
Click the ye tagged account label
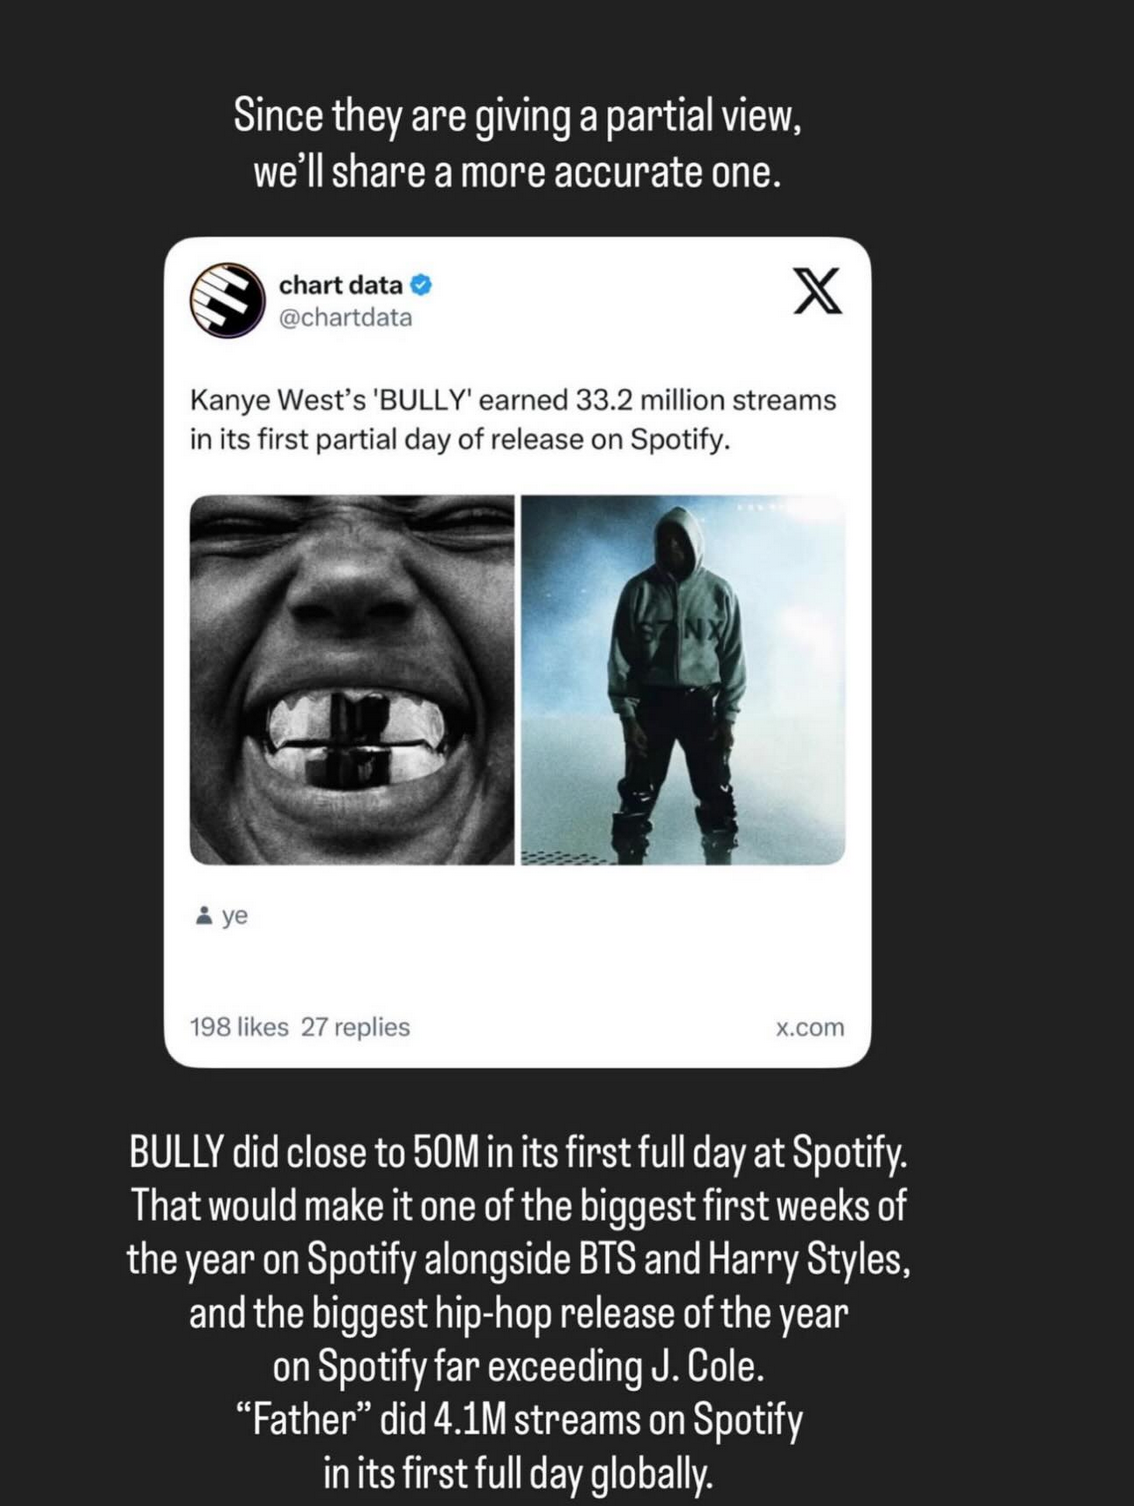(235, 915)
